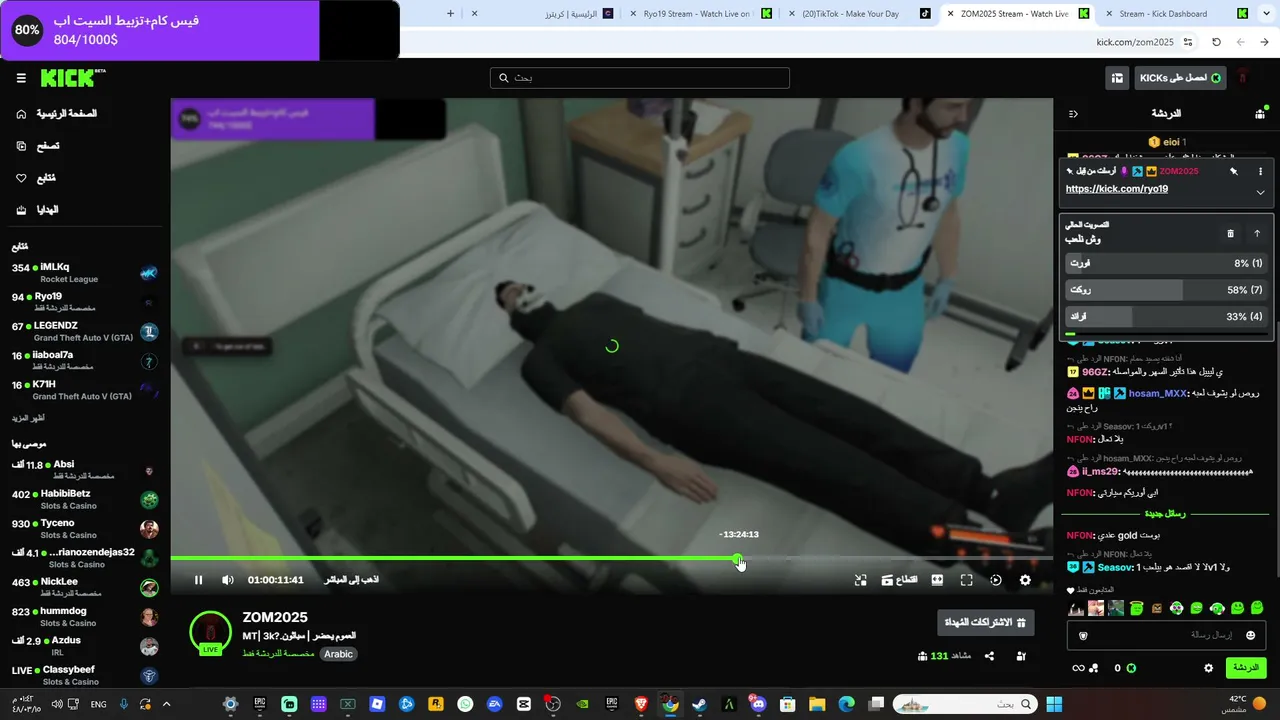Open the Kick shop icon in header
This screenshot has height=720, width=1280.
1117,78
